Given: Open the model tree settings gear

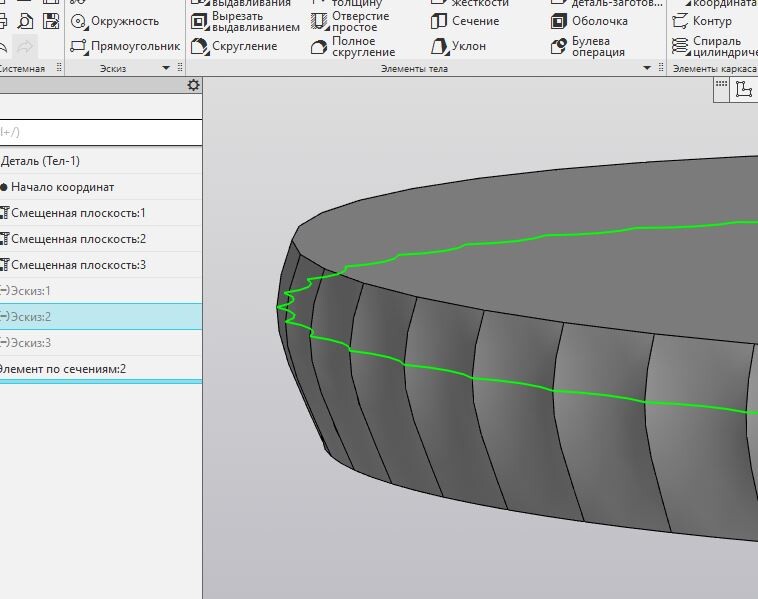Looking at the screenshot, I should coord(194,87).
